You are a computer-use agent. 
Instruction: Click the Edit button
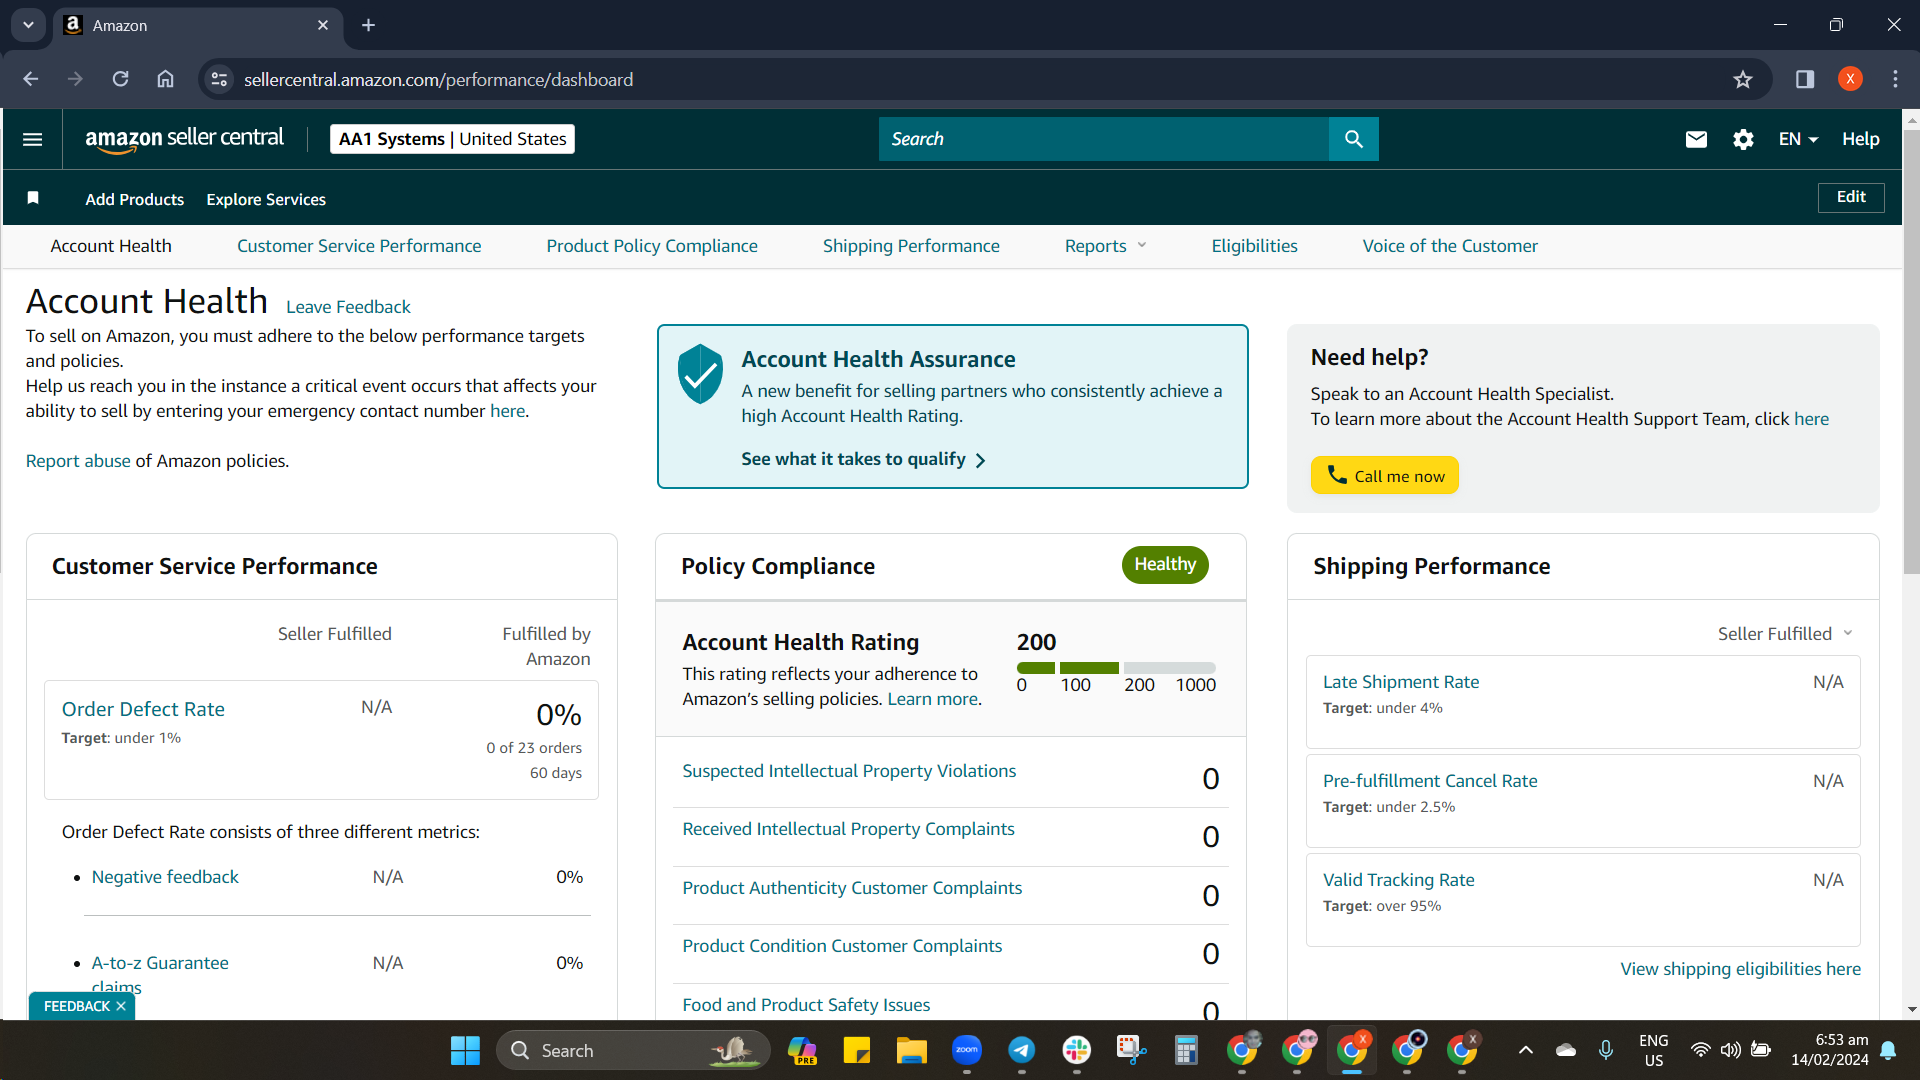pyautogui.click(x=1851, y=197)
